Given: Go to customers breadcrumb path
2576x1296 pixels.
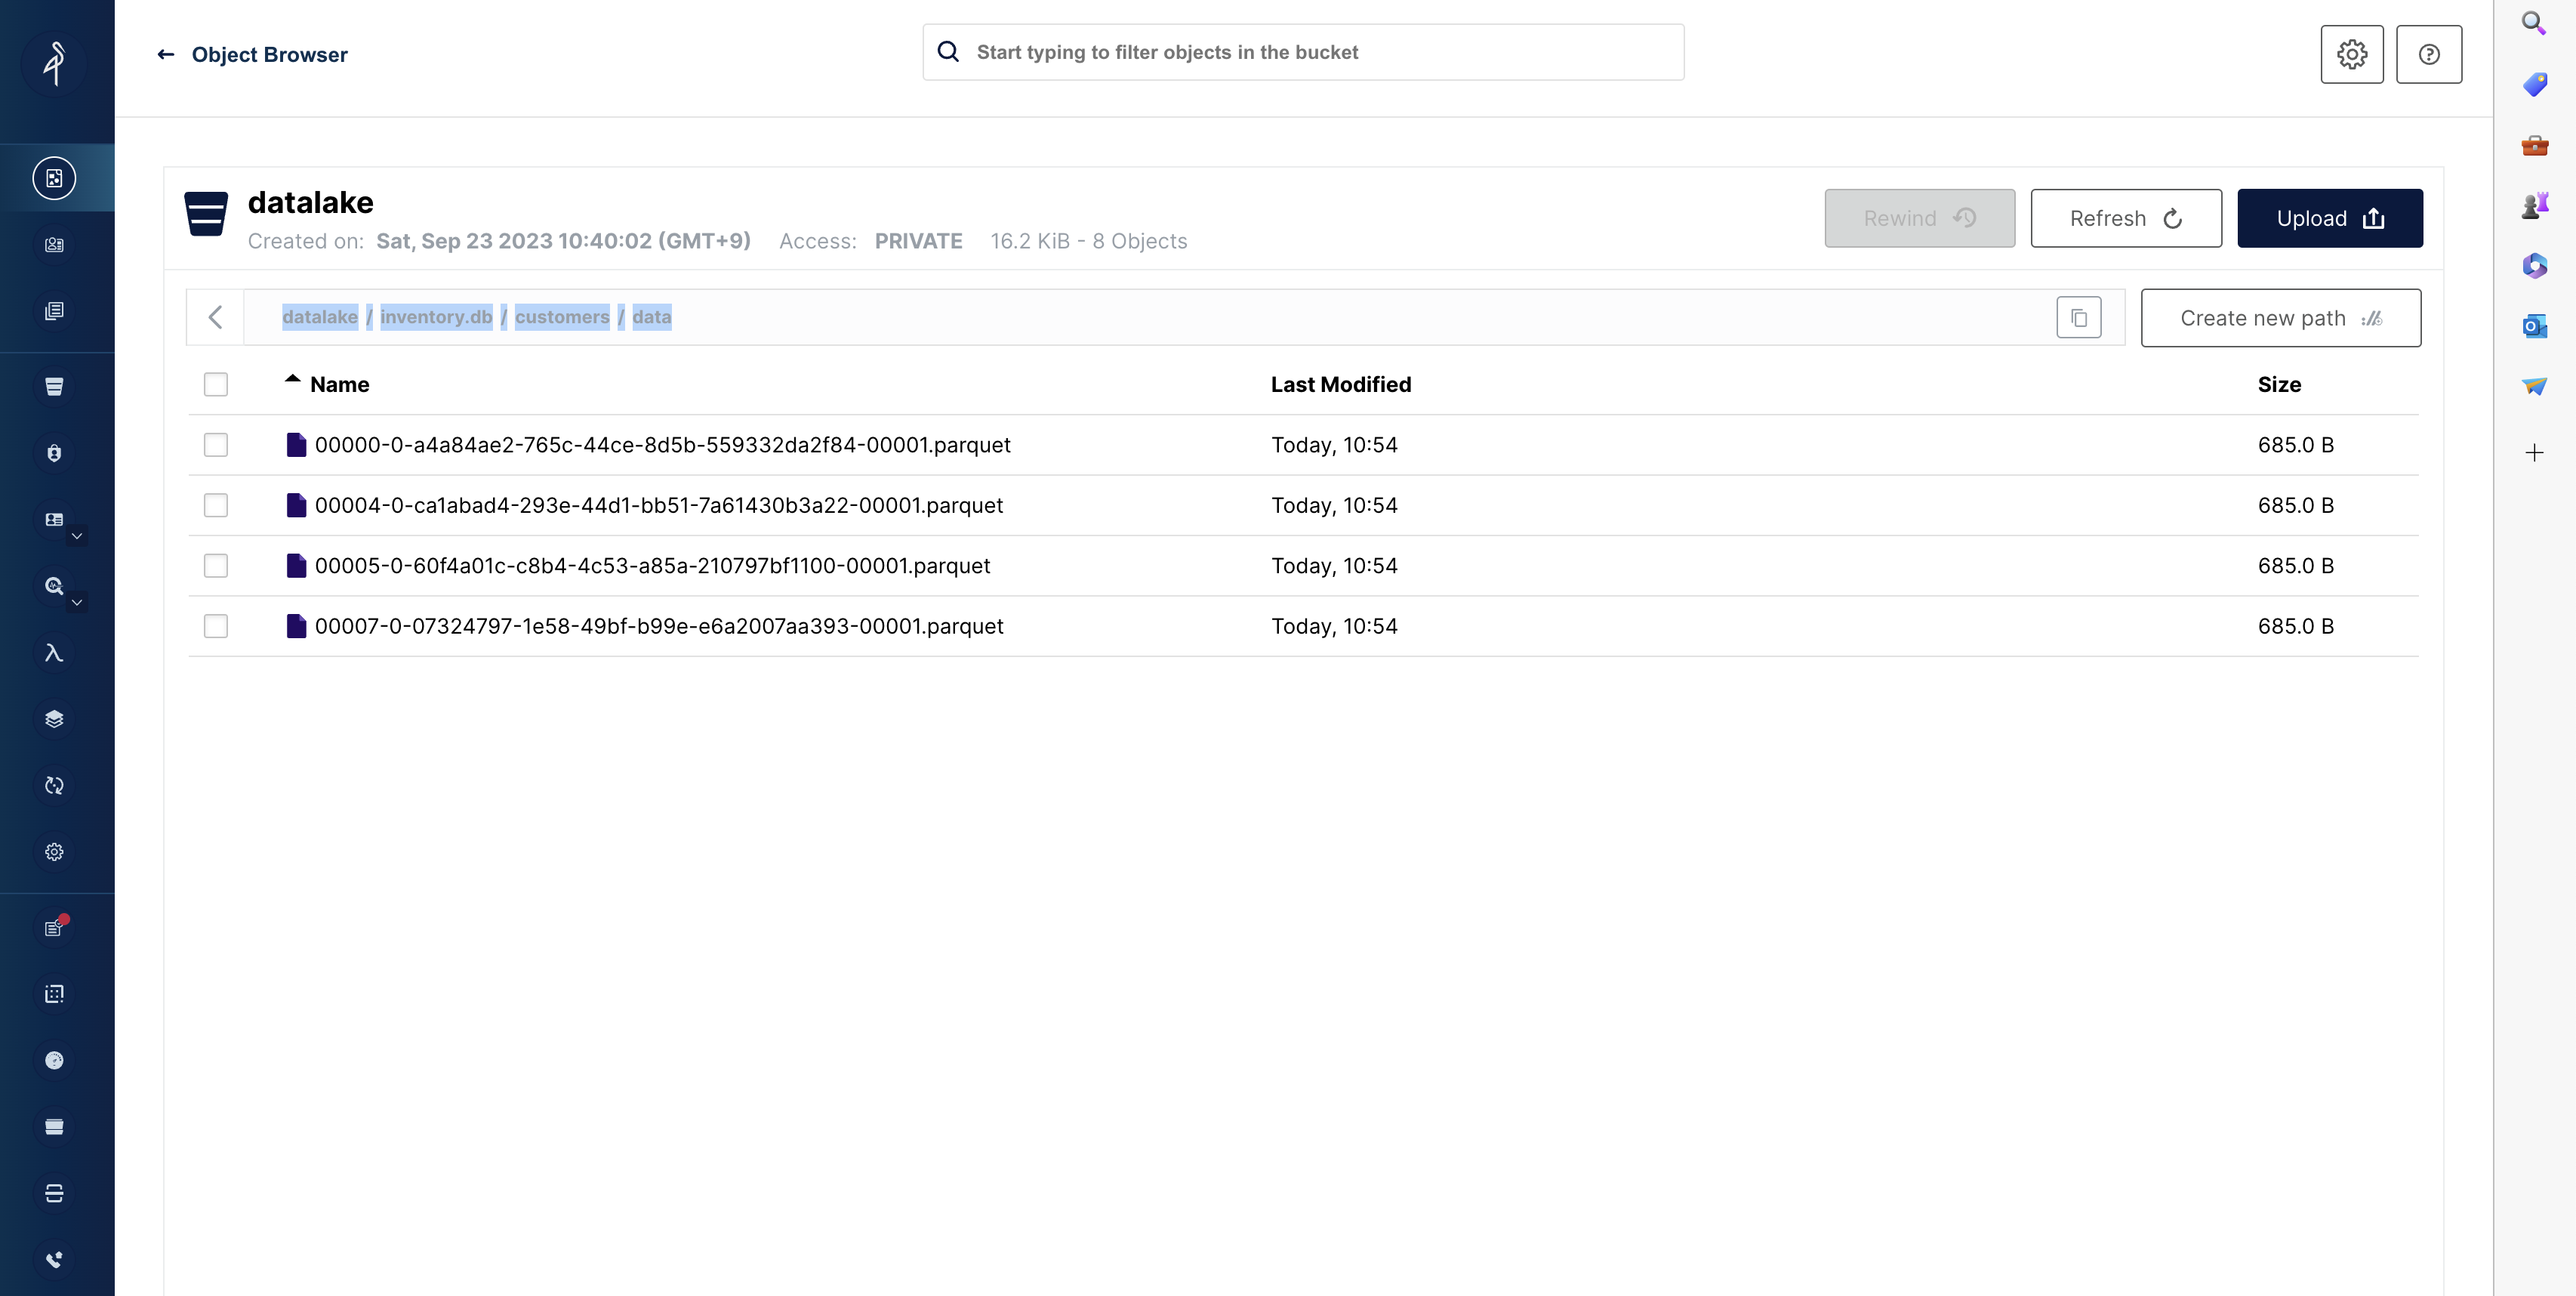Looking at the screenshot, I should [562, 317].
